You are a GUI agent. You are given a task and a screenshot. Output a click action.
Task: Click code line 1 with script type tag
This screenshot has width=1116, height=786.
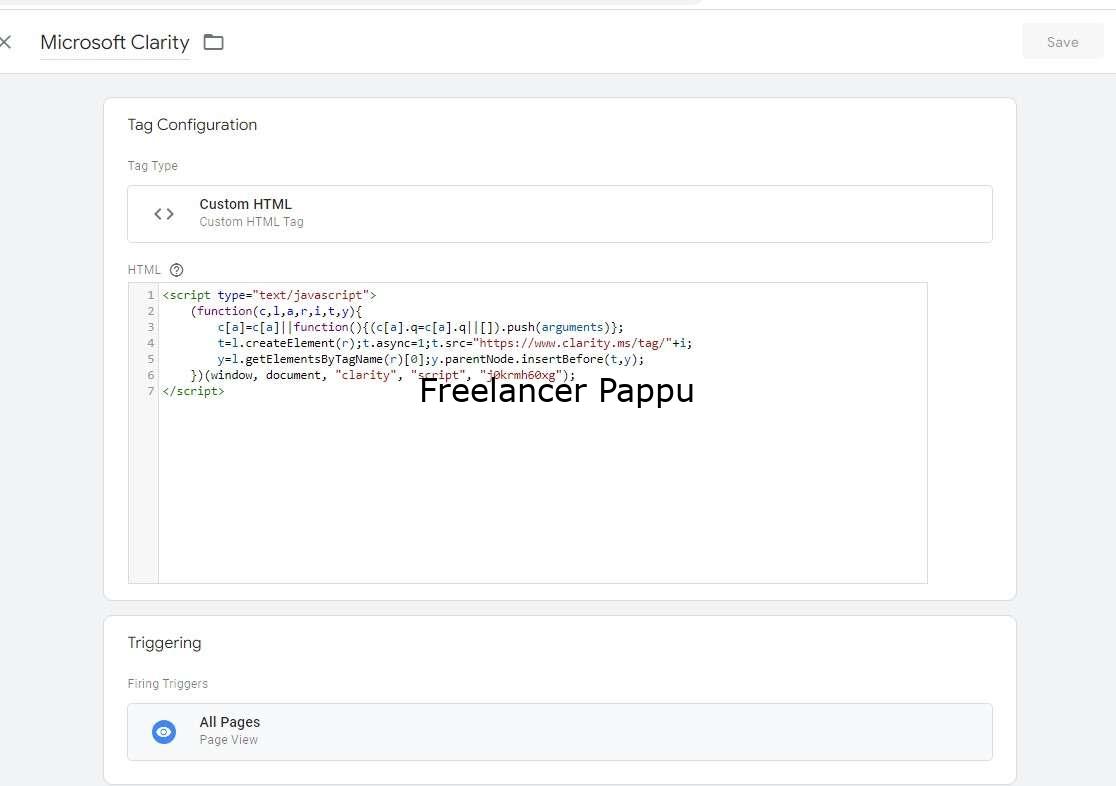269,295
